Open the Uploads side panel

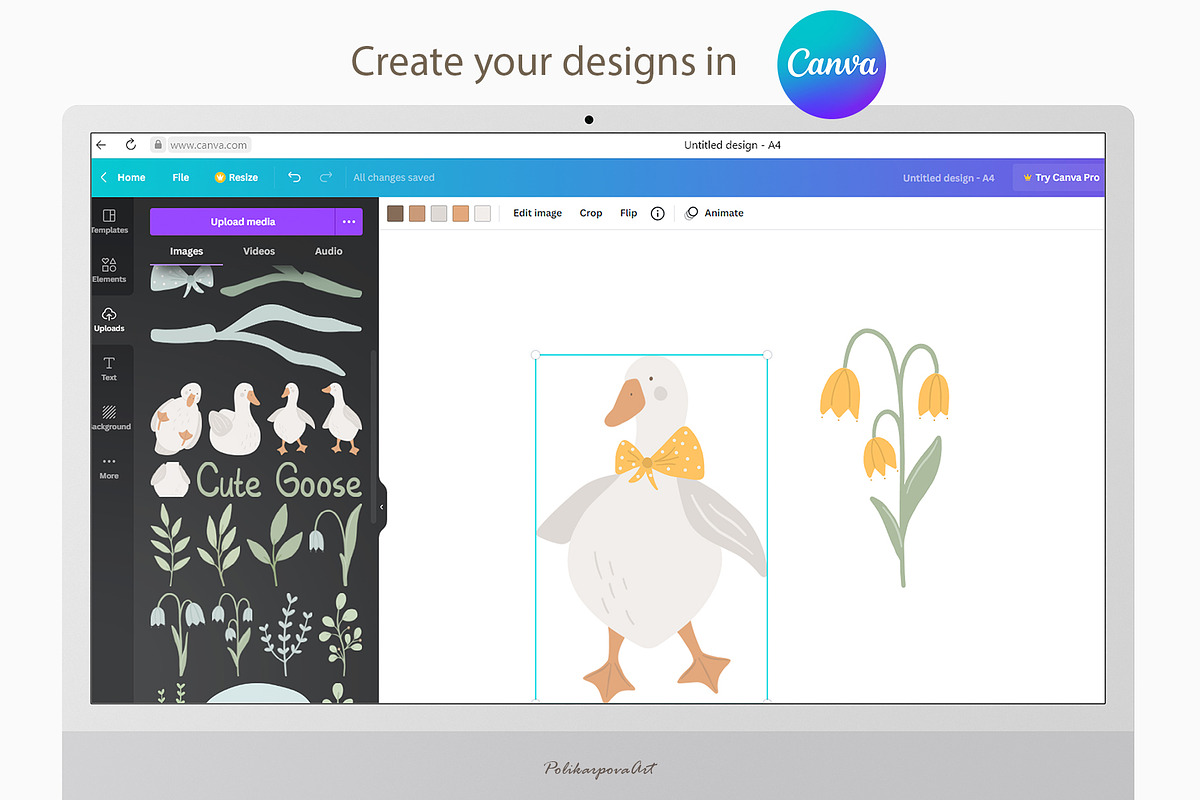click(x=109, y=320)
